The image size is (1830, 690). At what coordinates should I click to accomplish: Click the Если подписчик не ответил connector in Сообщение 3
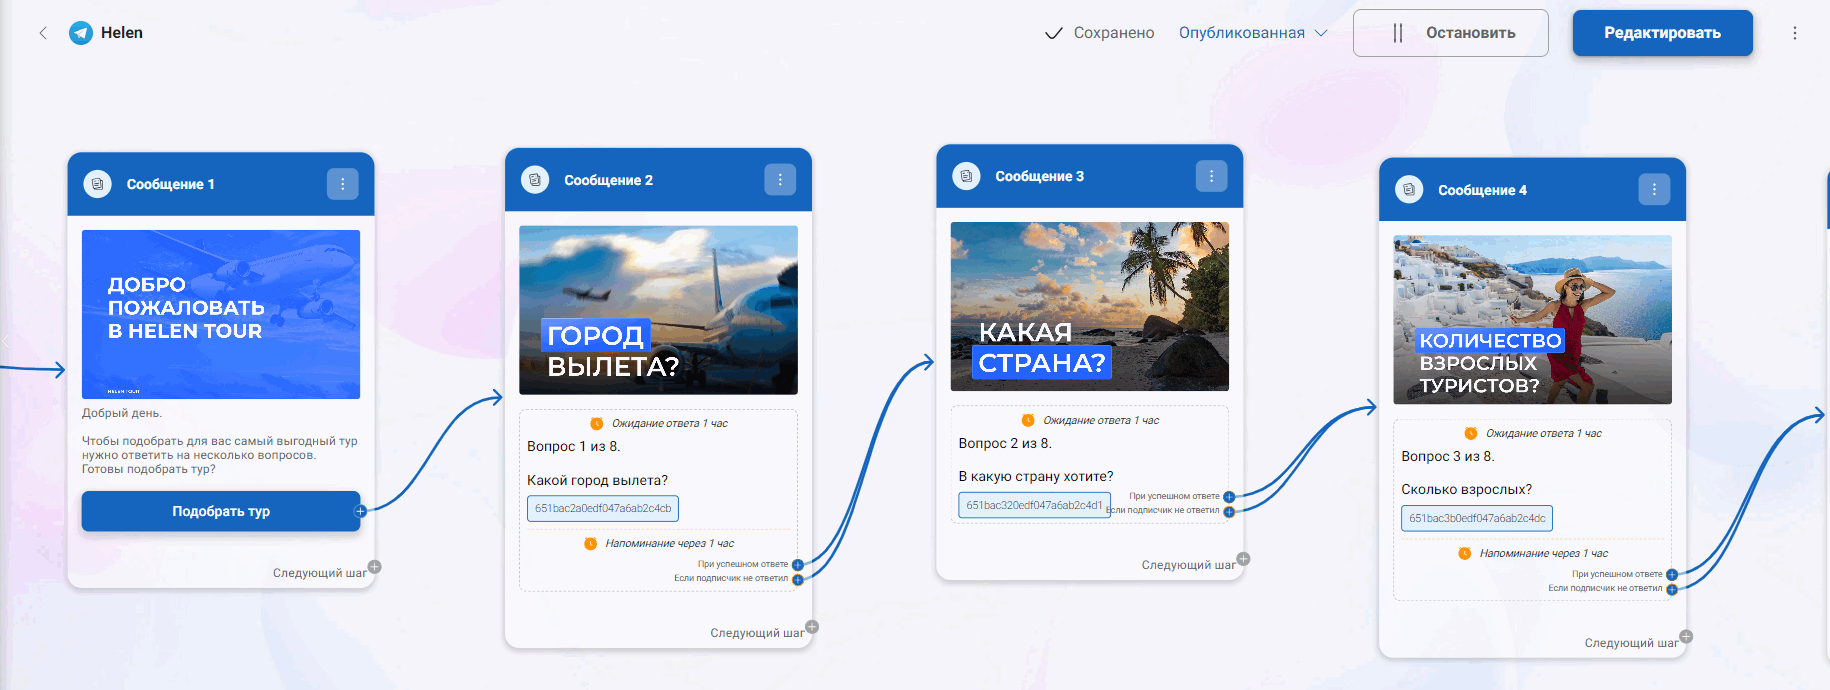[x=1229, y=511]
